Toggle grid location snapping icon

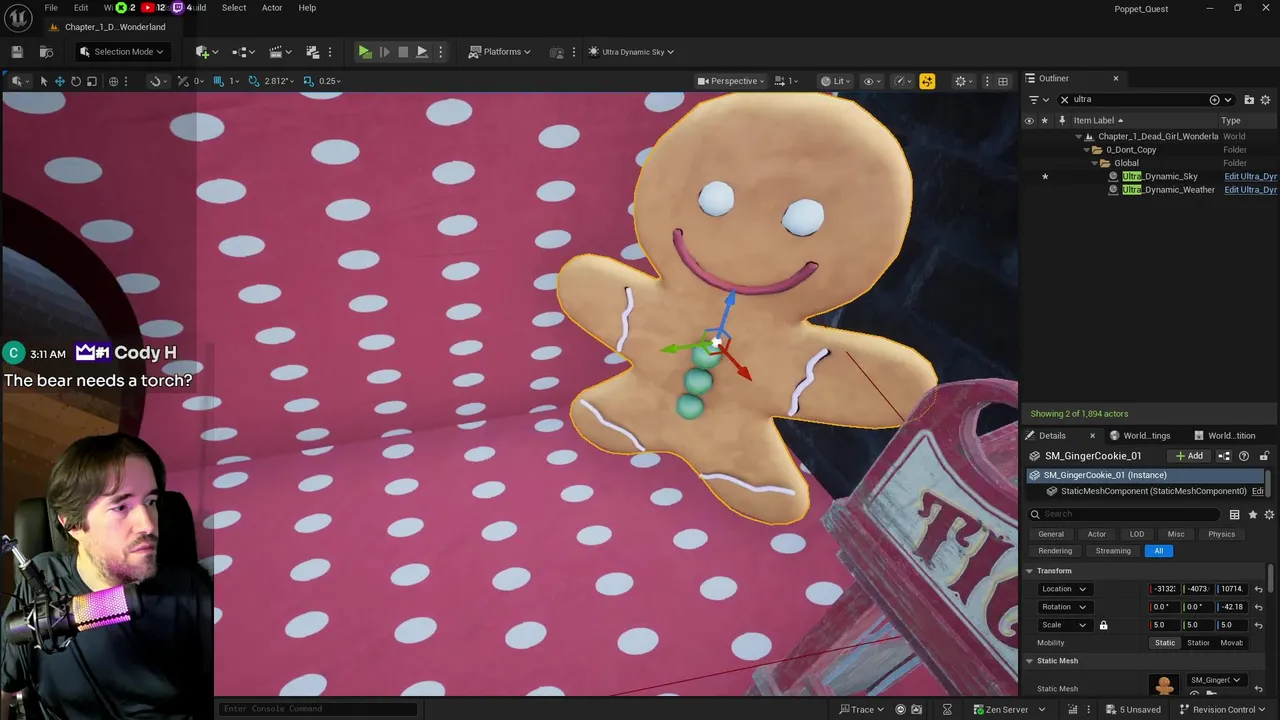pyautogui.click(x=219, y=81)
